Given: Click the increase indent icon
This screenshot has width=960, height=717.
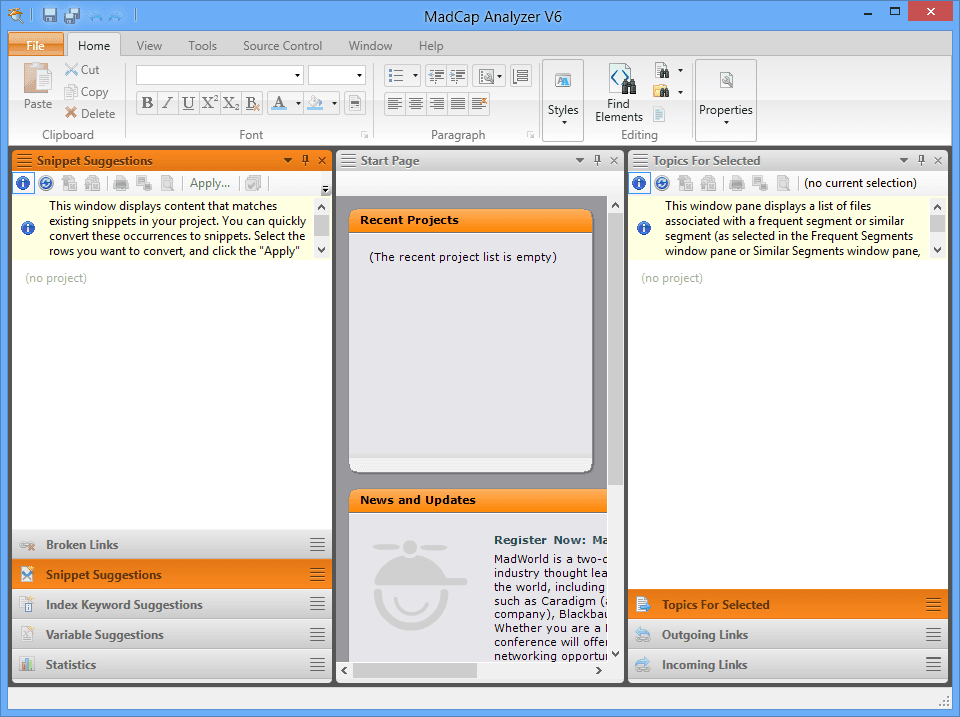Looking at the screenshot, I should (x=457, y=76).
